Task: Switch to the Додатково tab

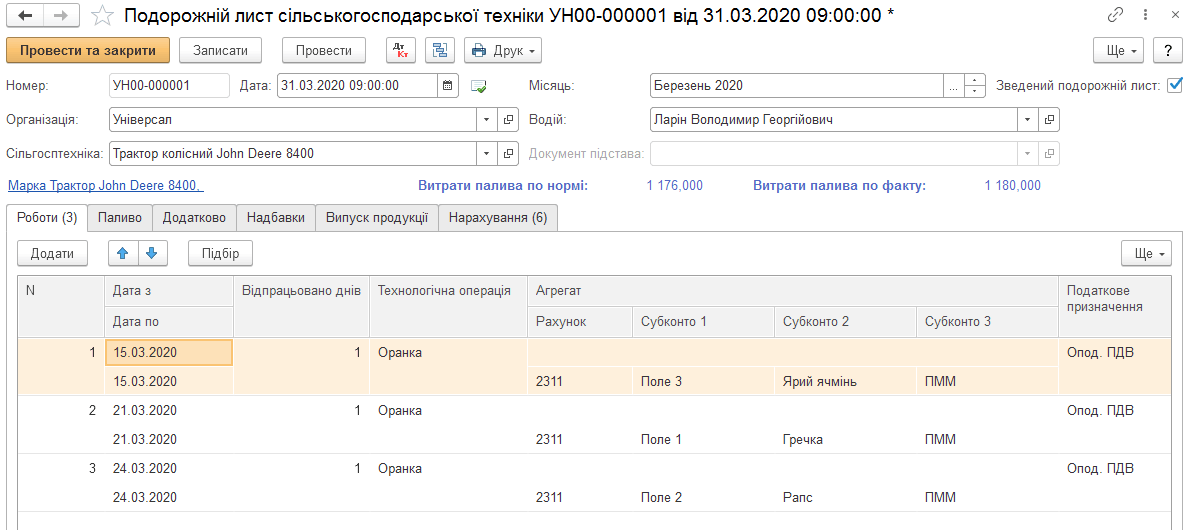Action: 194,218
